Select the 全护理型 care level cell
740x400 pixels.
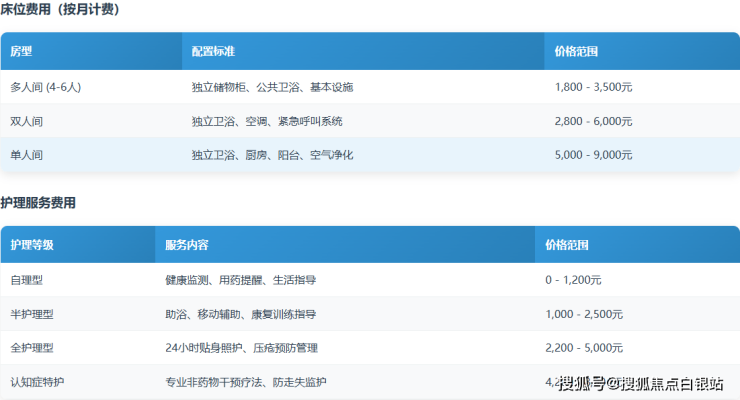pyautogui.click(x=32, y=348)
